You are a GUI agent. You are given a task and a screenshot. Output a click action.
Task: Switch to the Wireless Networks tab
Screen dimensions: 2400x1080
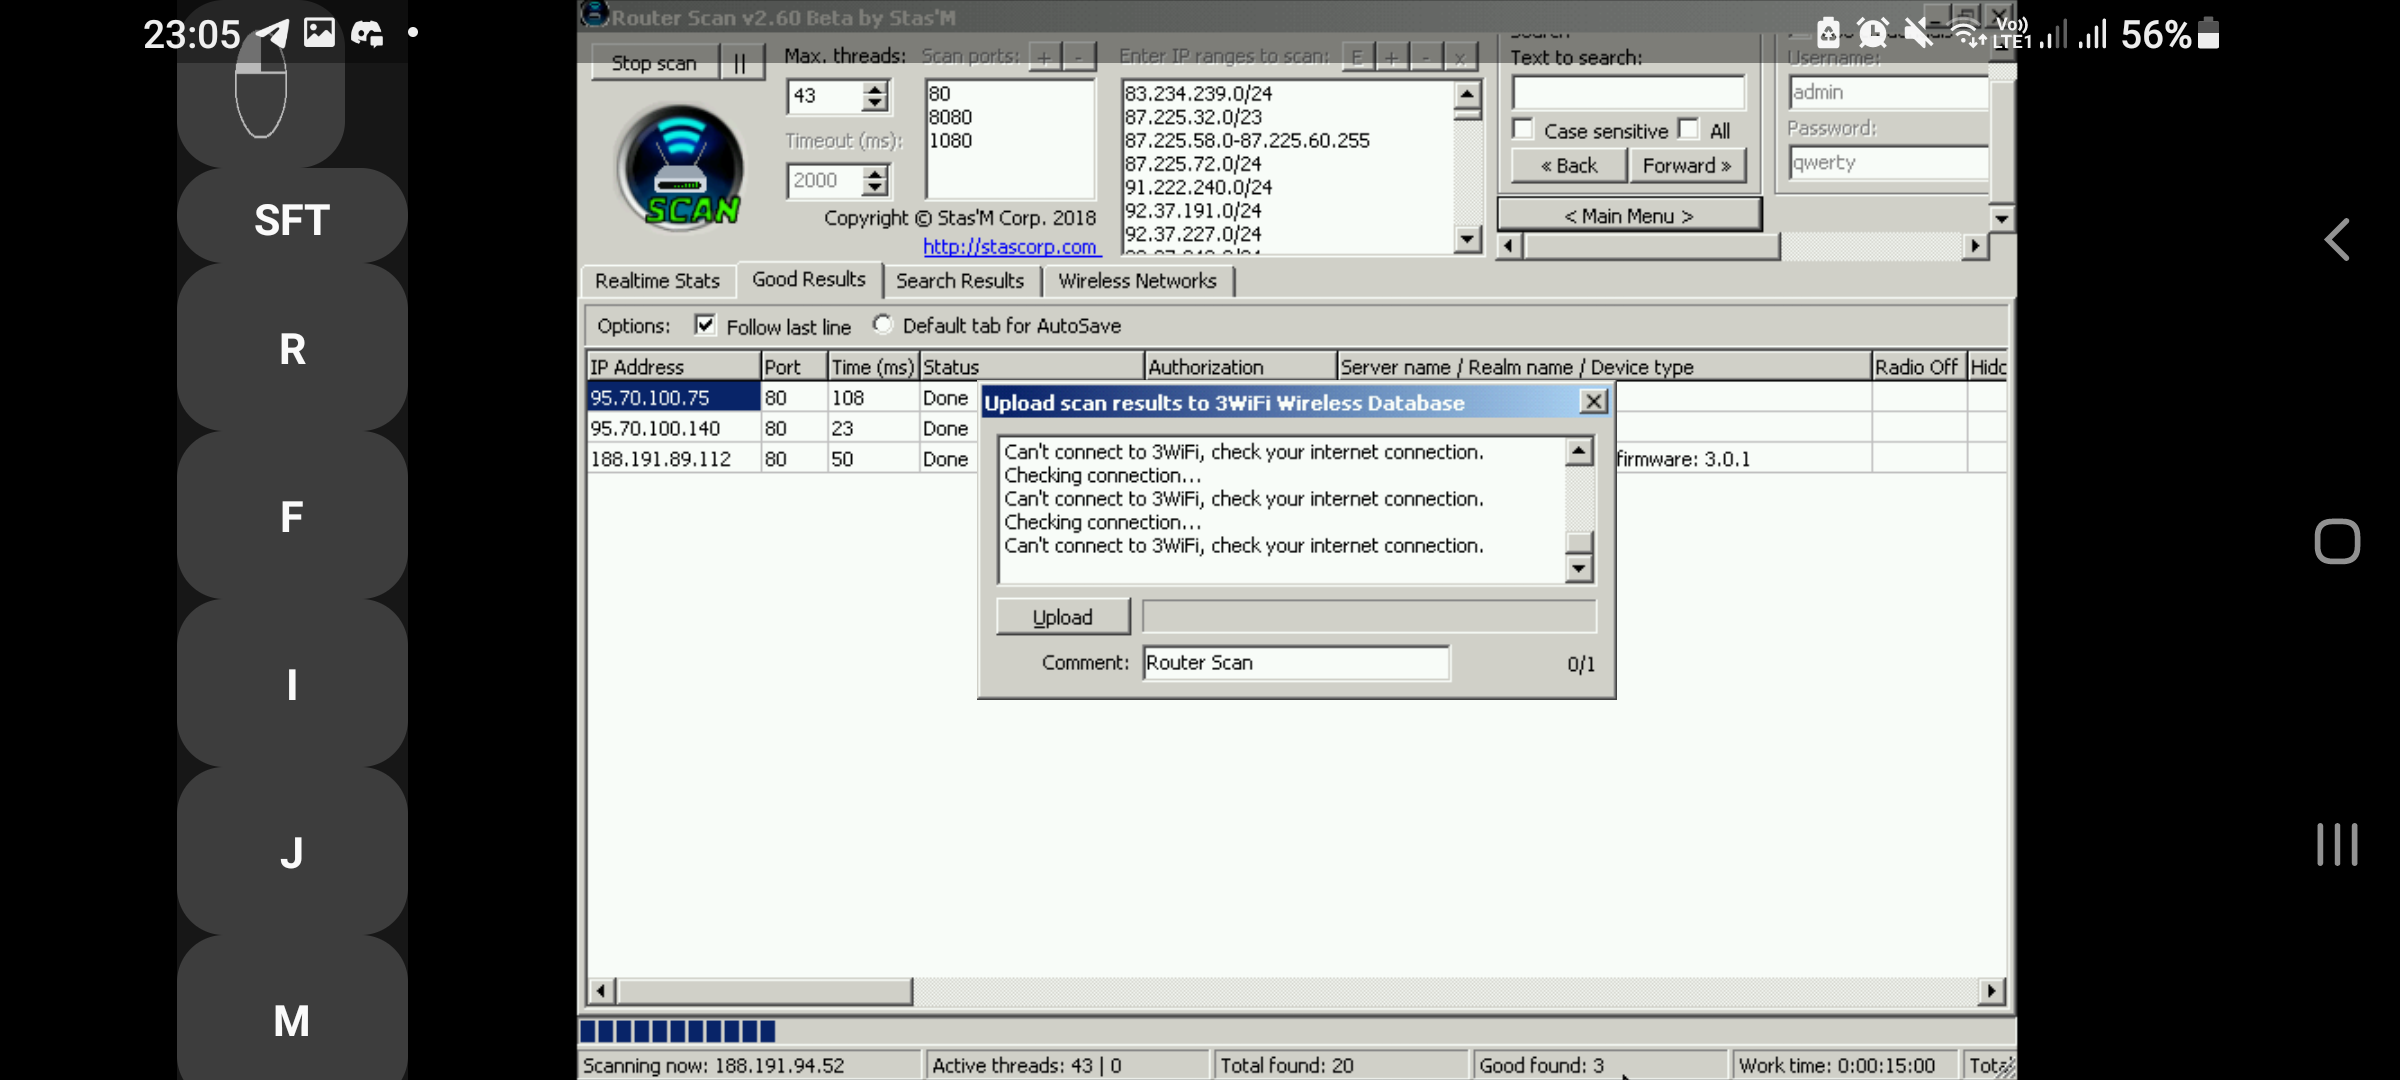point(1137,281)
